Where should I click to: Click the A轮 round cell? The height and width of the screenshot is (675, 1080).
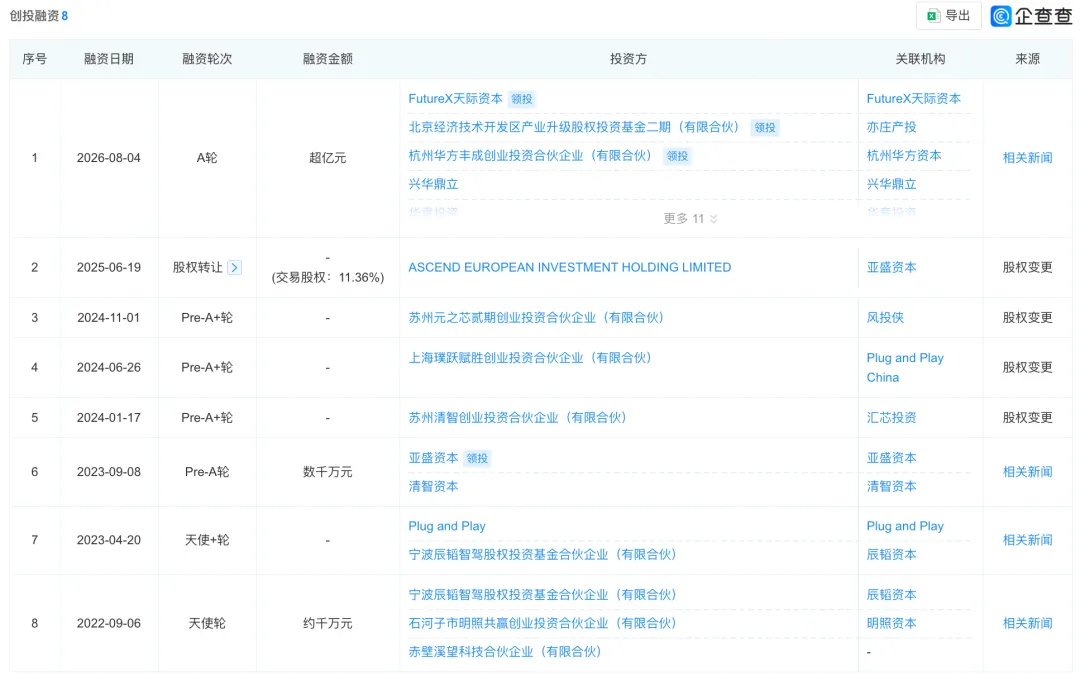pyautogui.click(x=207, y=158)
